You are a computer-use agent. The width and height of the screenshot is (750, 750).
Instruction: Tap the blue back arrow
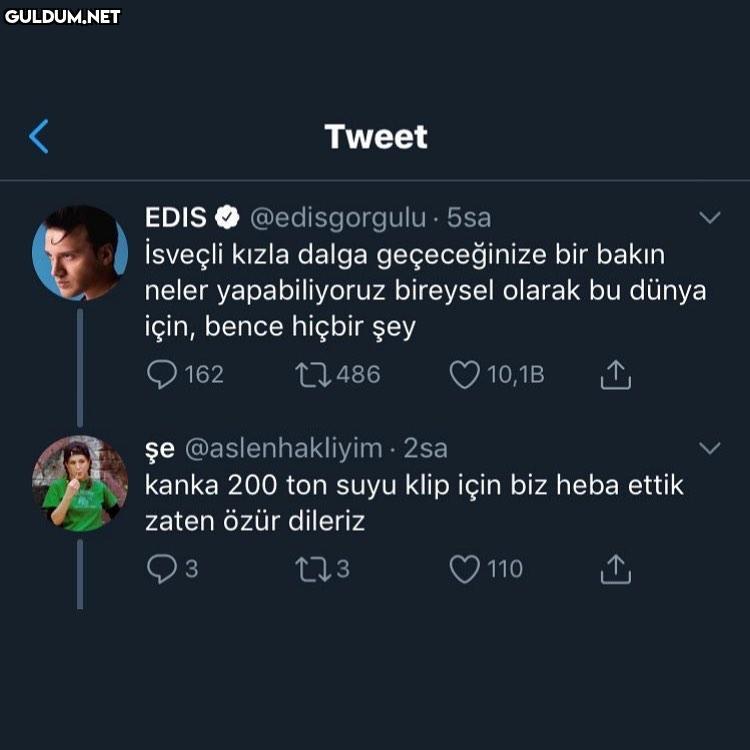[x=39, y=136]
